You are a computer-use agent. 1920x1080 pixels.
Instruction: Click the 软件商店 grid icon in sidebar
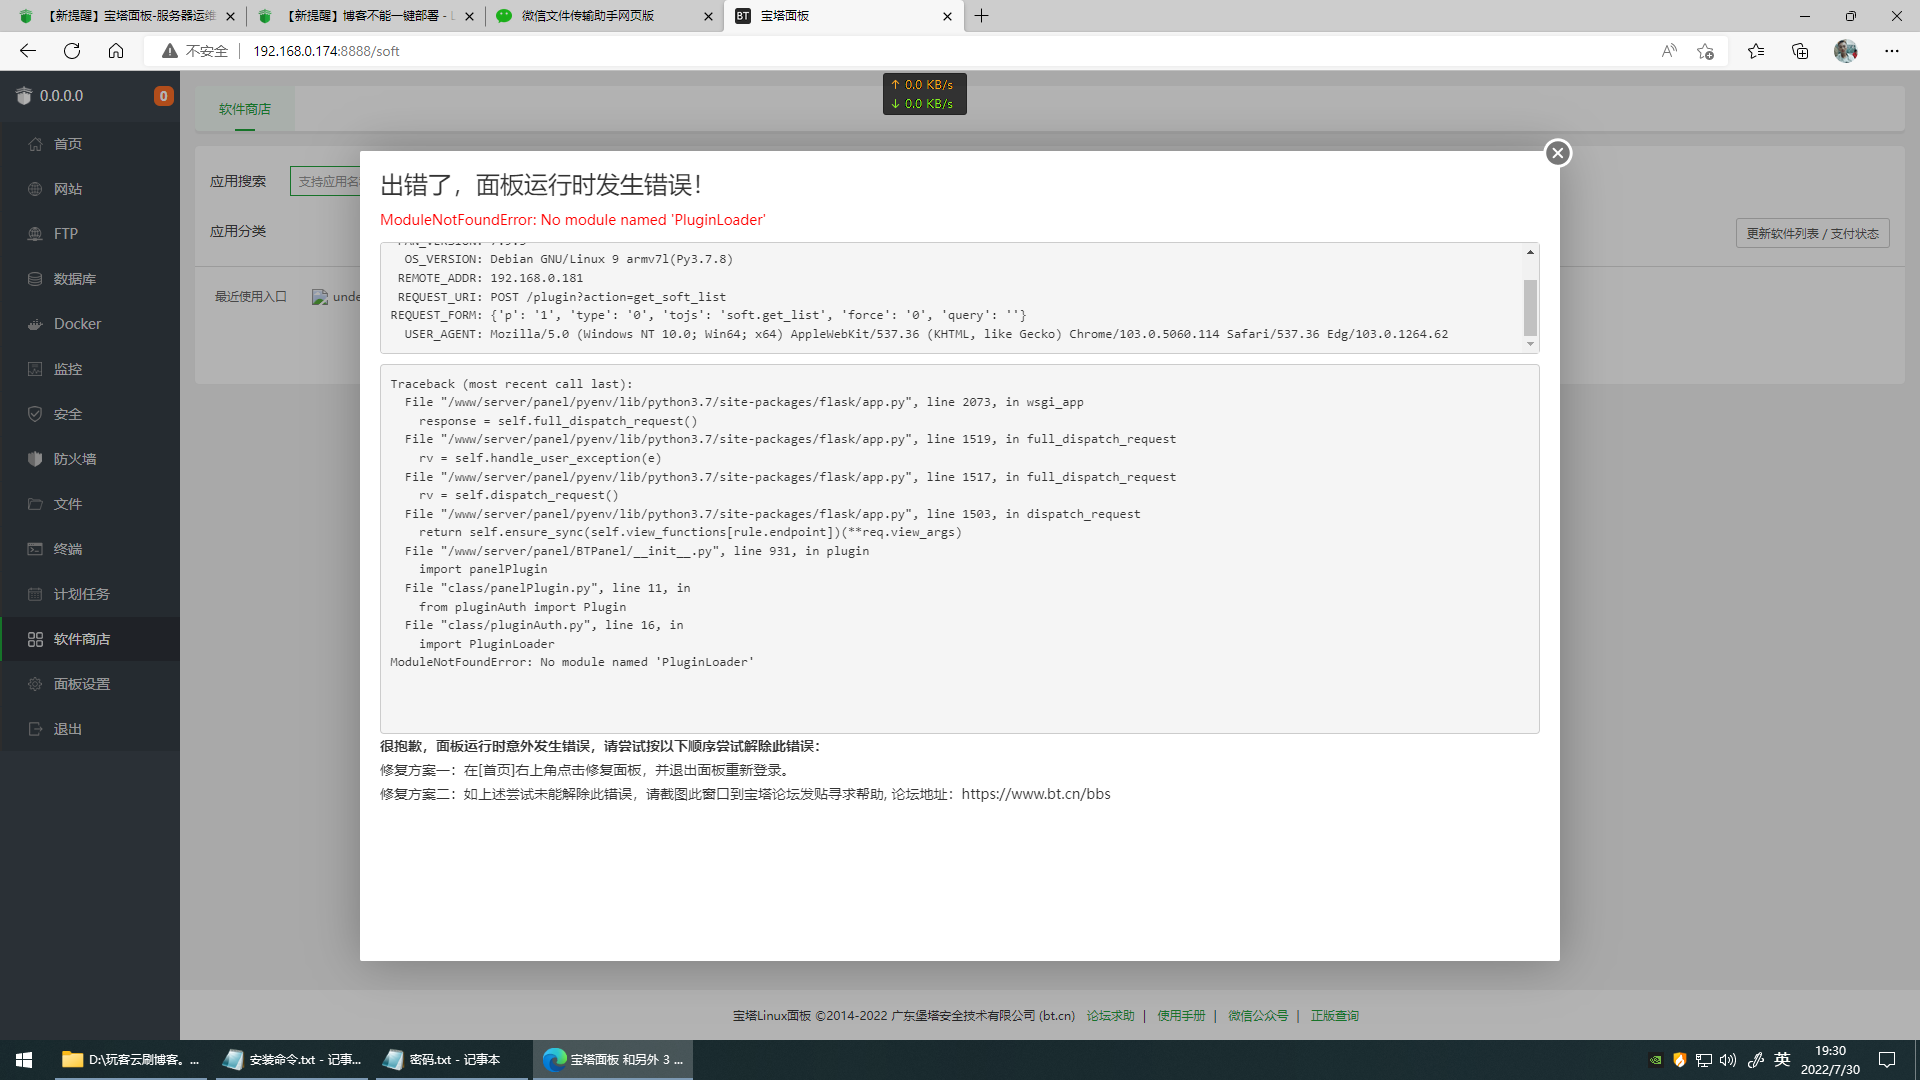[x=35, y=639]
